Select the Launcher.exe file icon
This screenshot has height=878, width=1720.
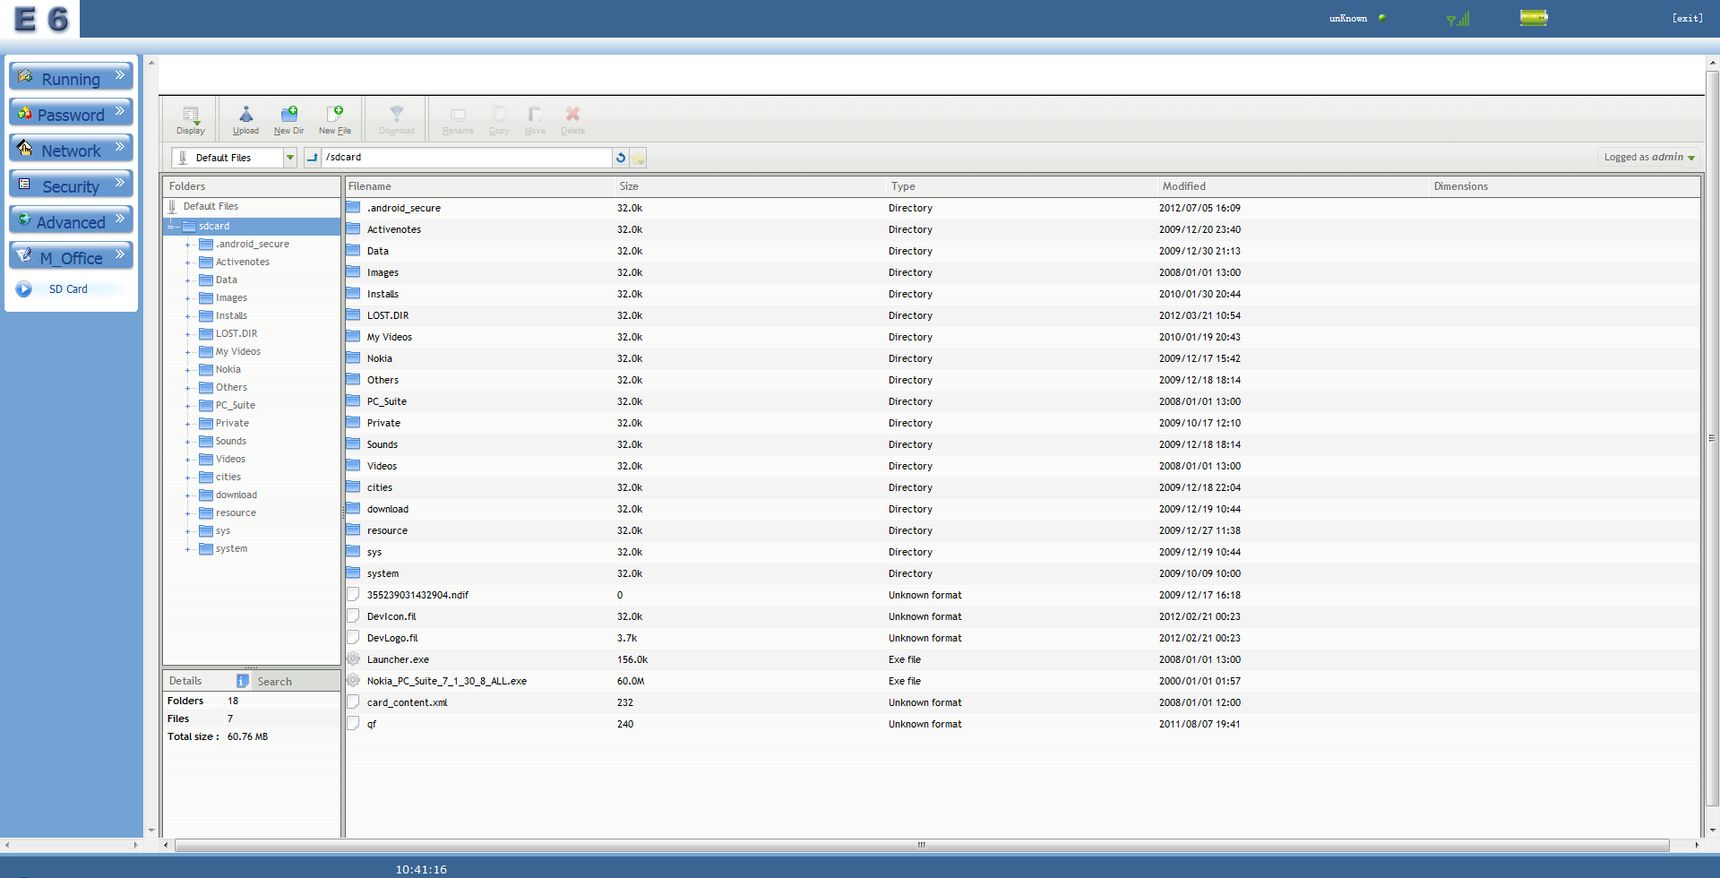(353, 659)
